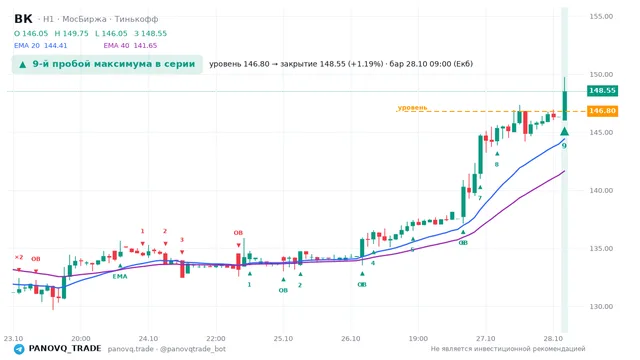Click the 26.10 date label
Image resolution: width=640 pixels, height=360 pixels.
click(x=351, y=338)
